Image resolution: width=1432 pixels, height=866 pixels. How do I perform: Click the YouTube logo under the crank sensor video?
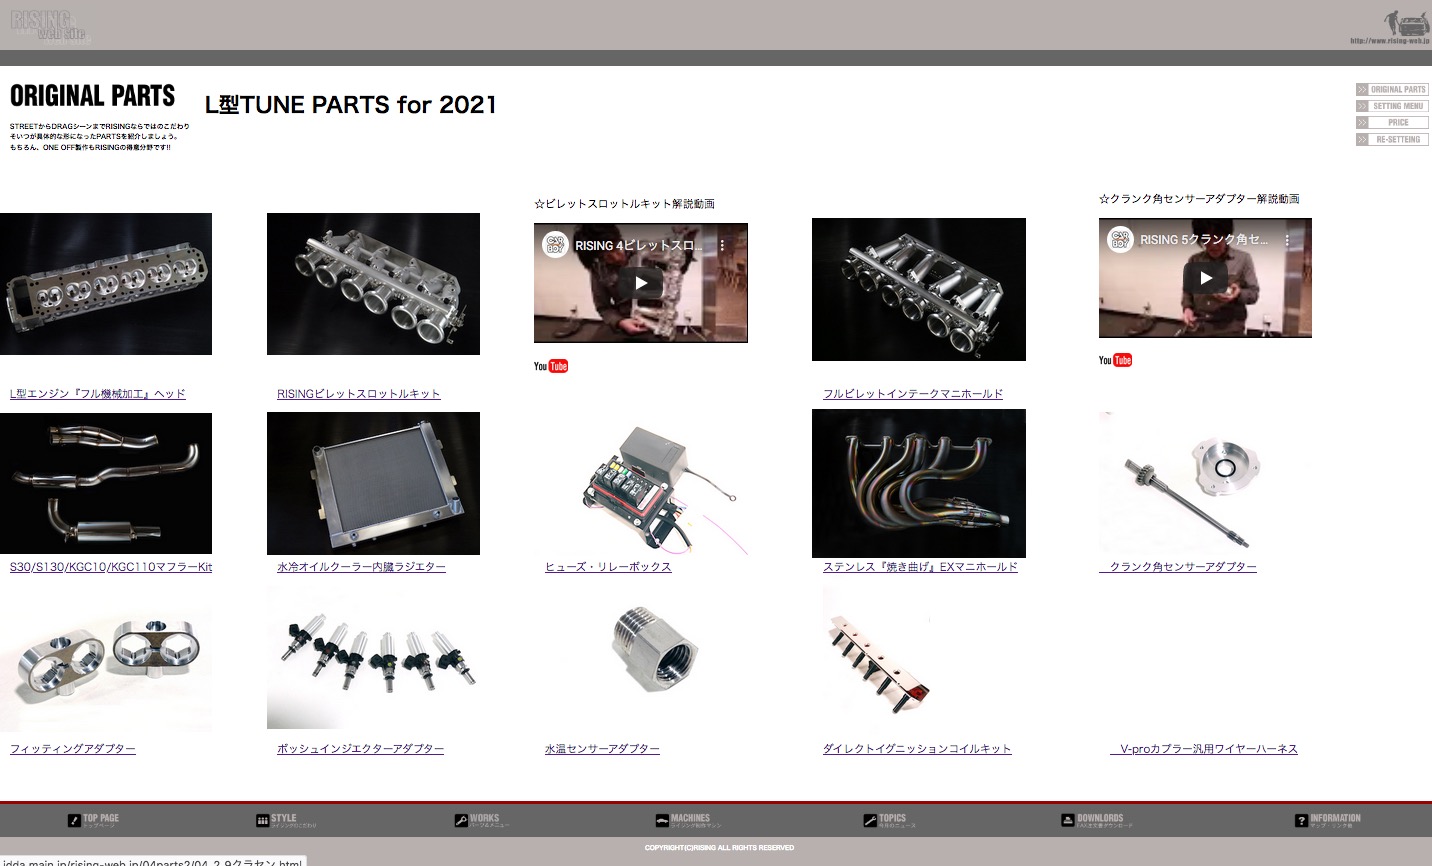pos(1115,360)
